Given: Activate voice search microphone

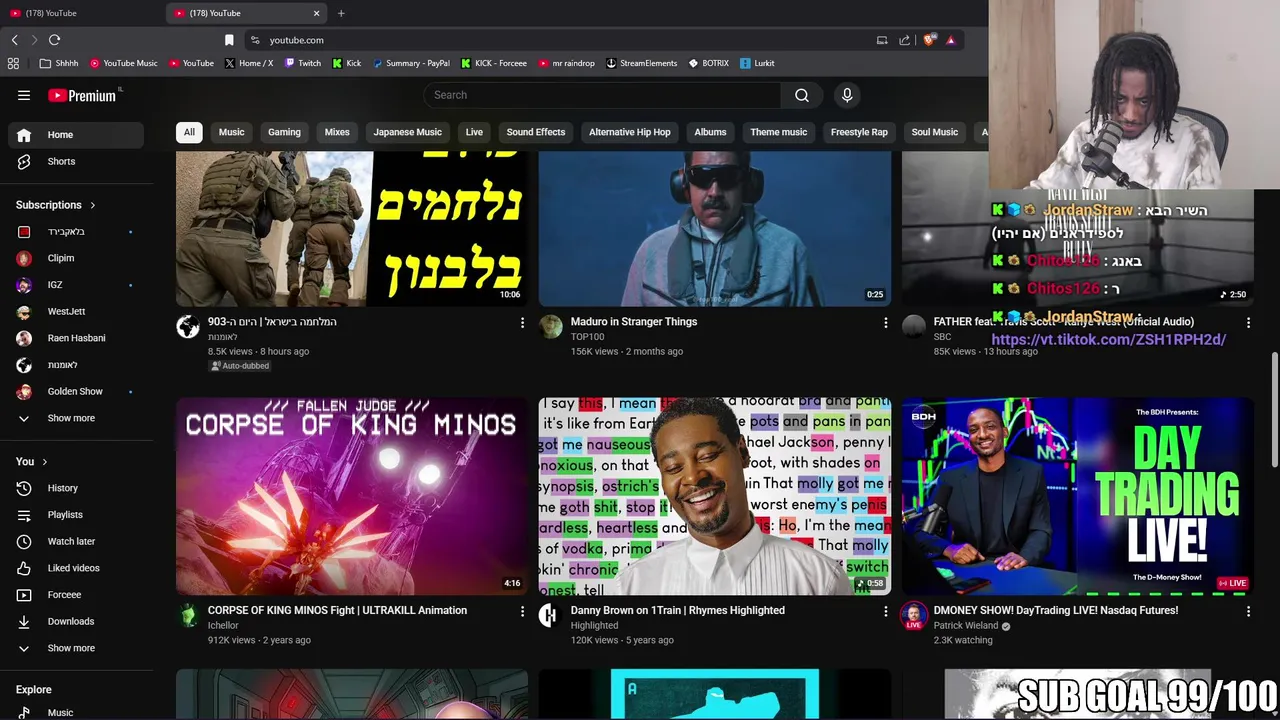Looking at the screenshot, I should point(847,95).
